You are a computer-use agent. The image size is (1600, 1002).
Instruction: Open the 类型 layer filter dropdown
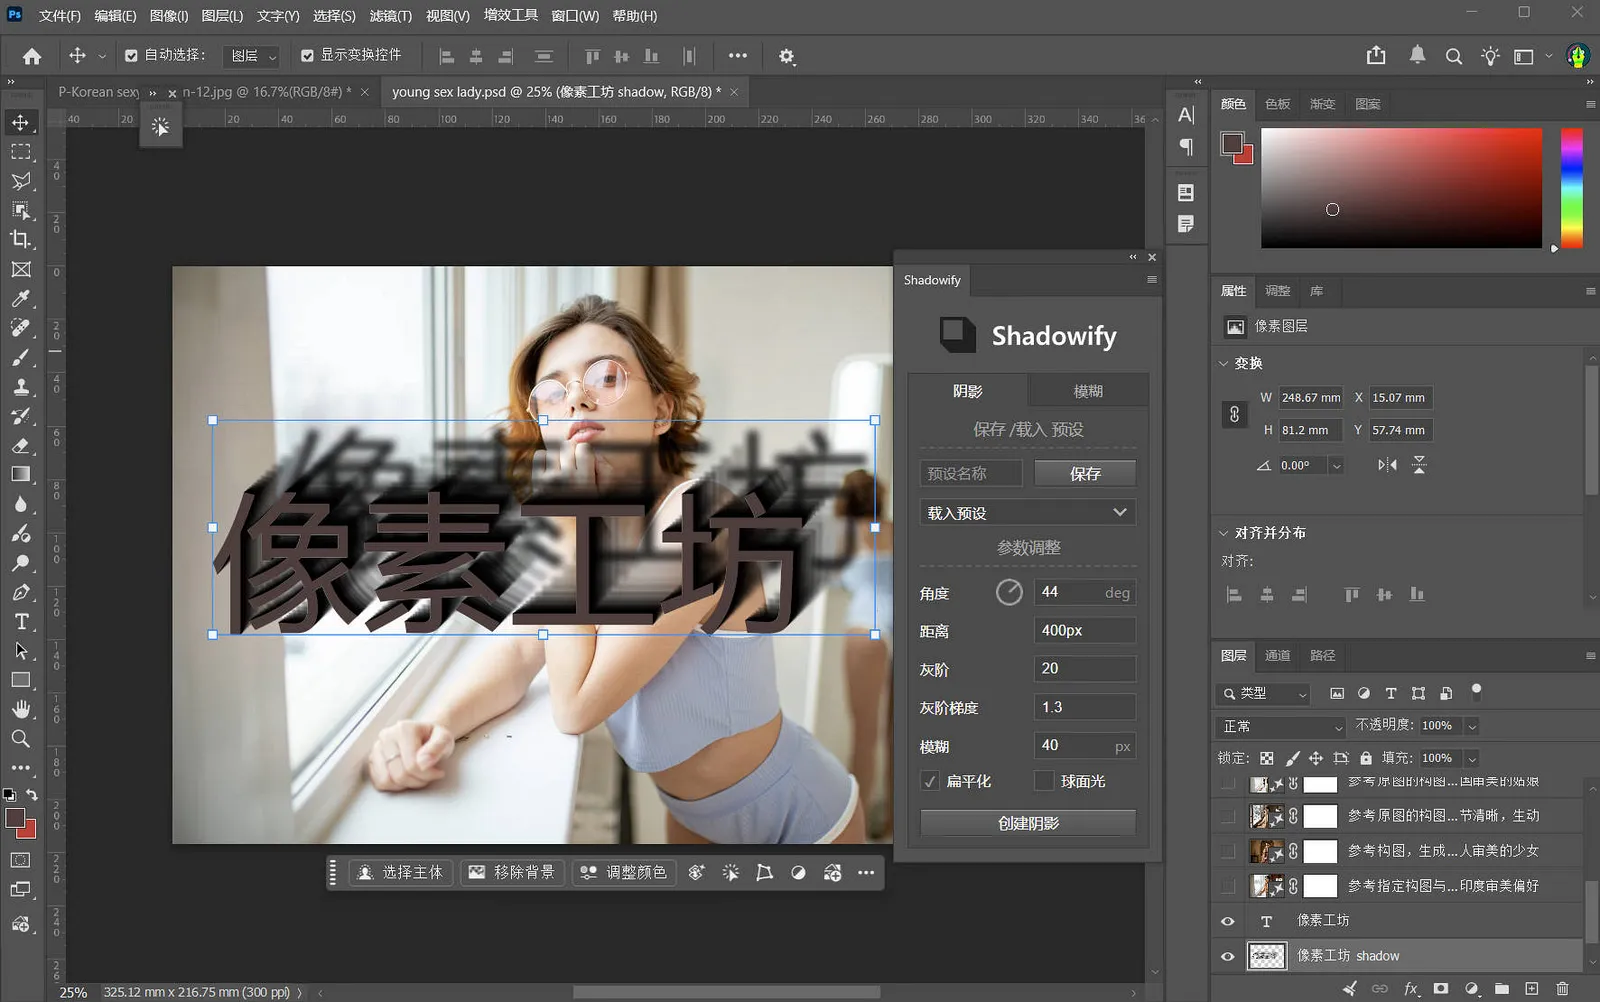click(1264, 693)
